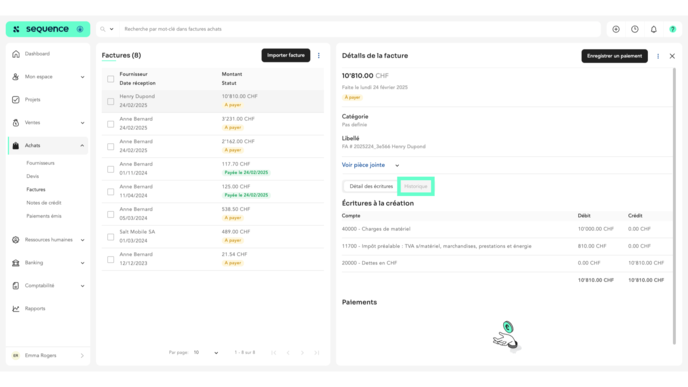This screenshot has height=387, width=688.
Task: Select the Salt Mobile SA invoice row
Action: point(213,236)
